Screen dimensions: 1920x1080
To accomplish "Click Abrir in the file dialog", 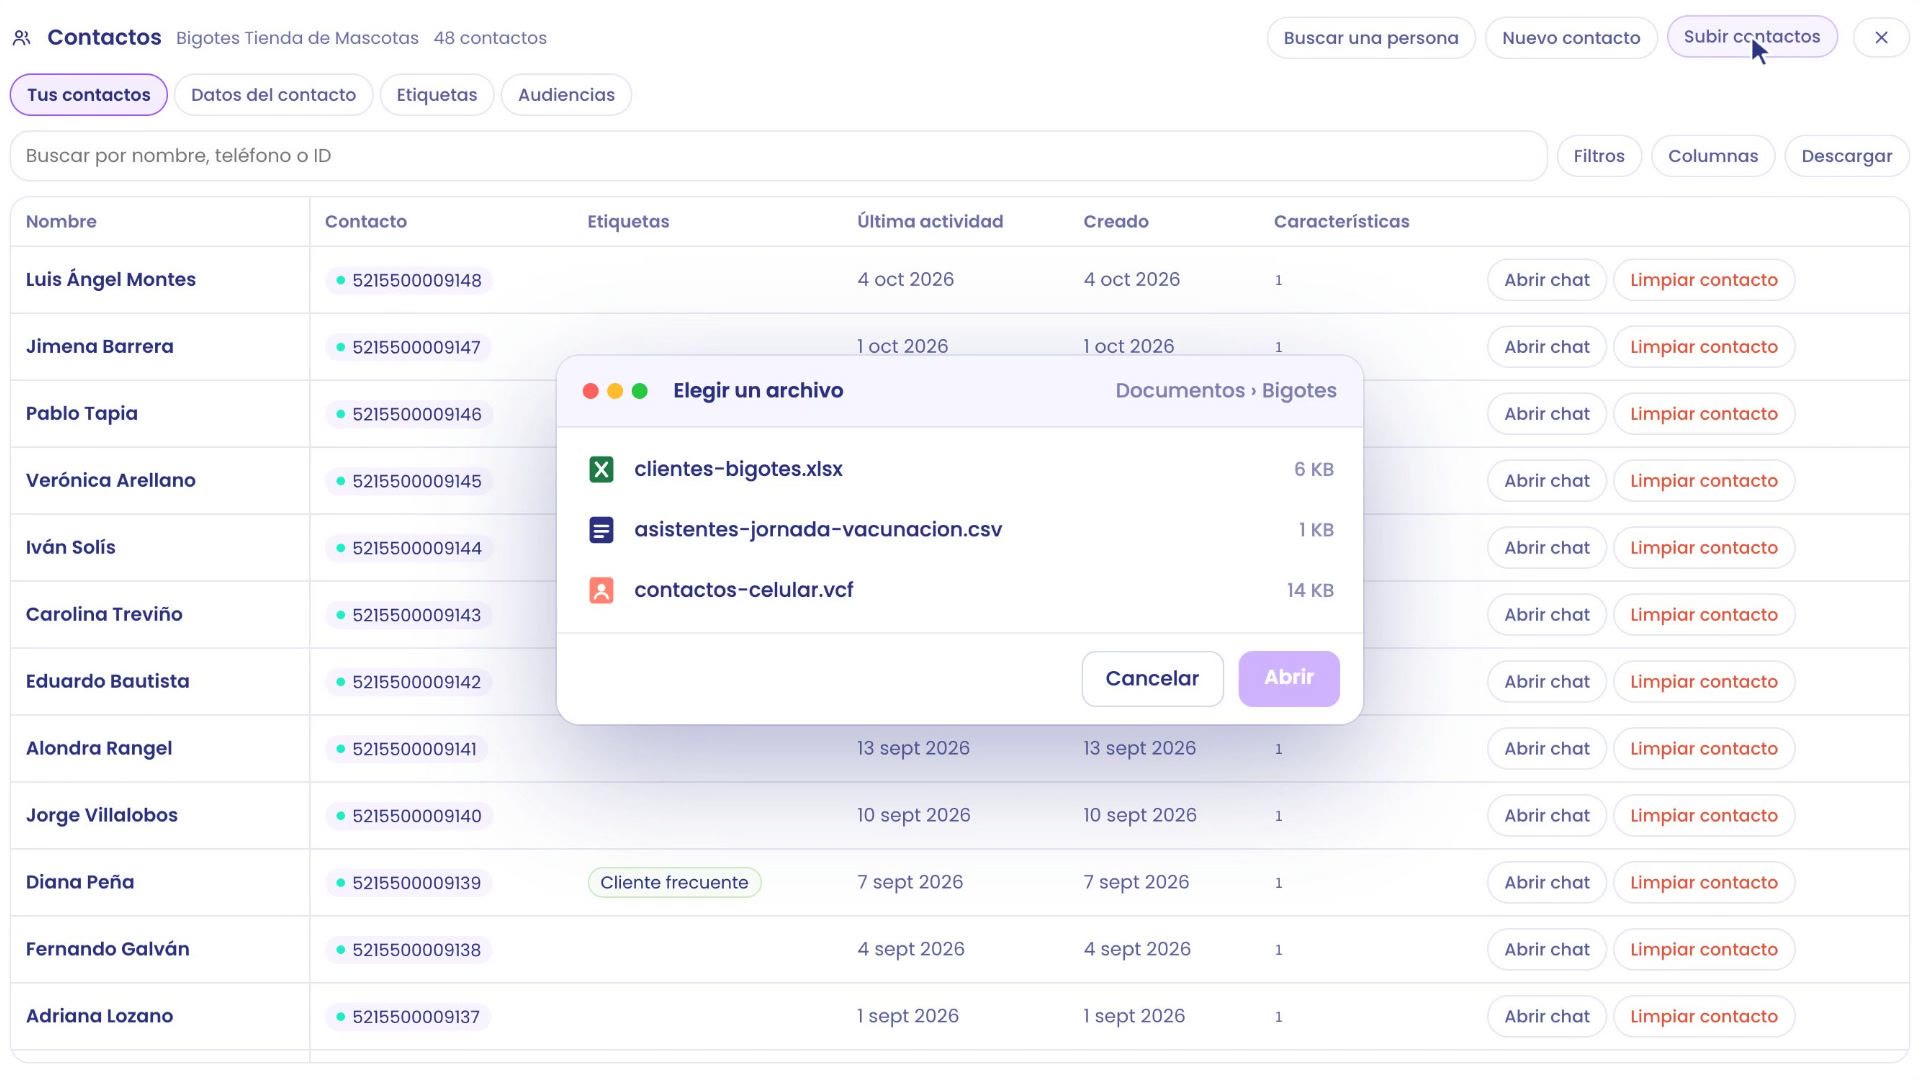I will click(1289, 679).
